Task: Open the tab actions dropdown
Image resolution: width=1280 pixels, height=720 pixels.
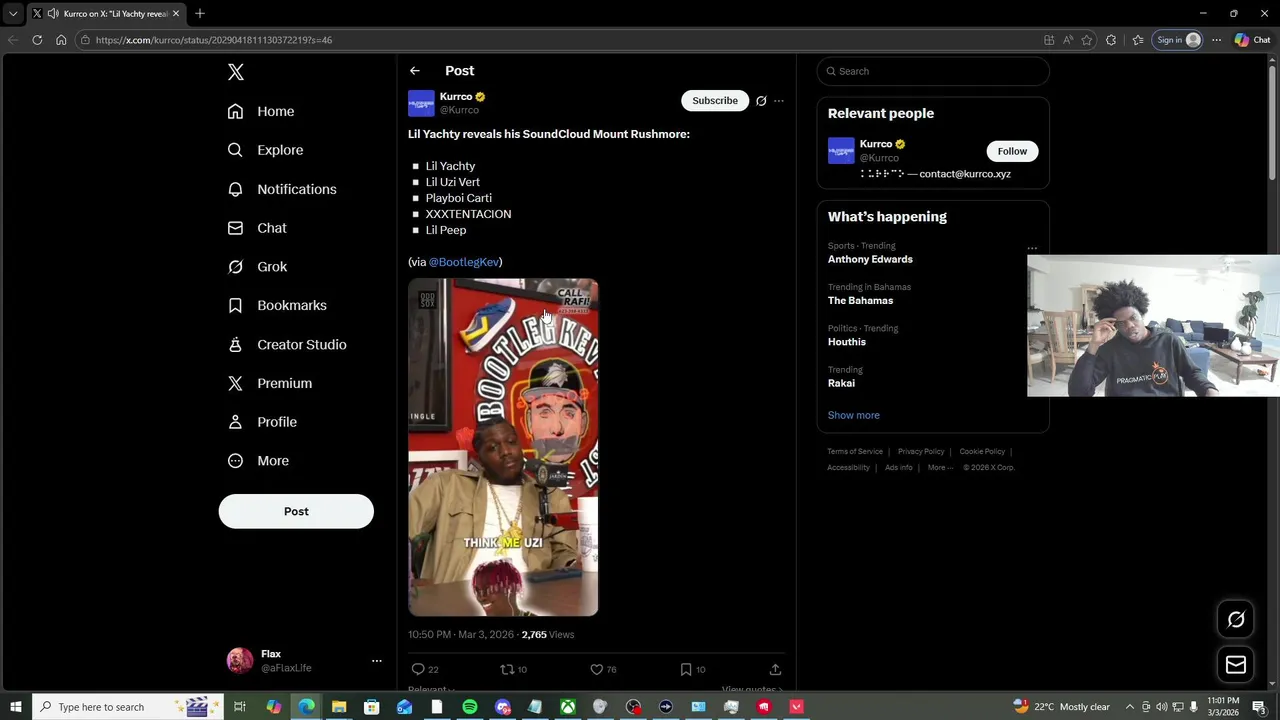Action: tap(13, 14)
